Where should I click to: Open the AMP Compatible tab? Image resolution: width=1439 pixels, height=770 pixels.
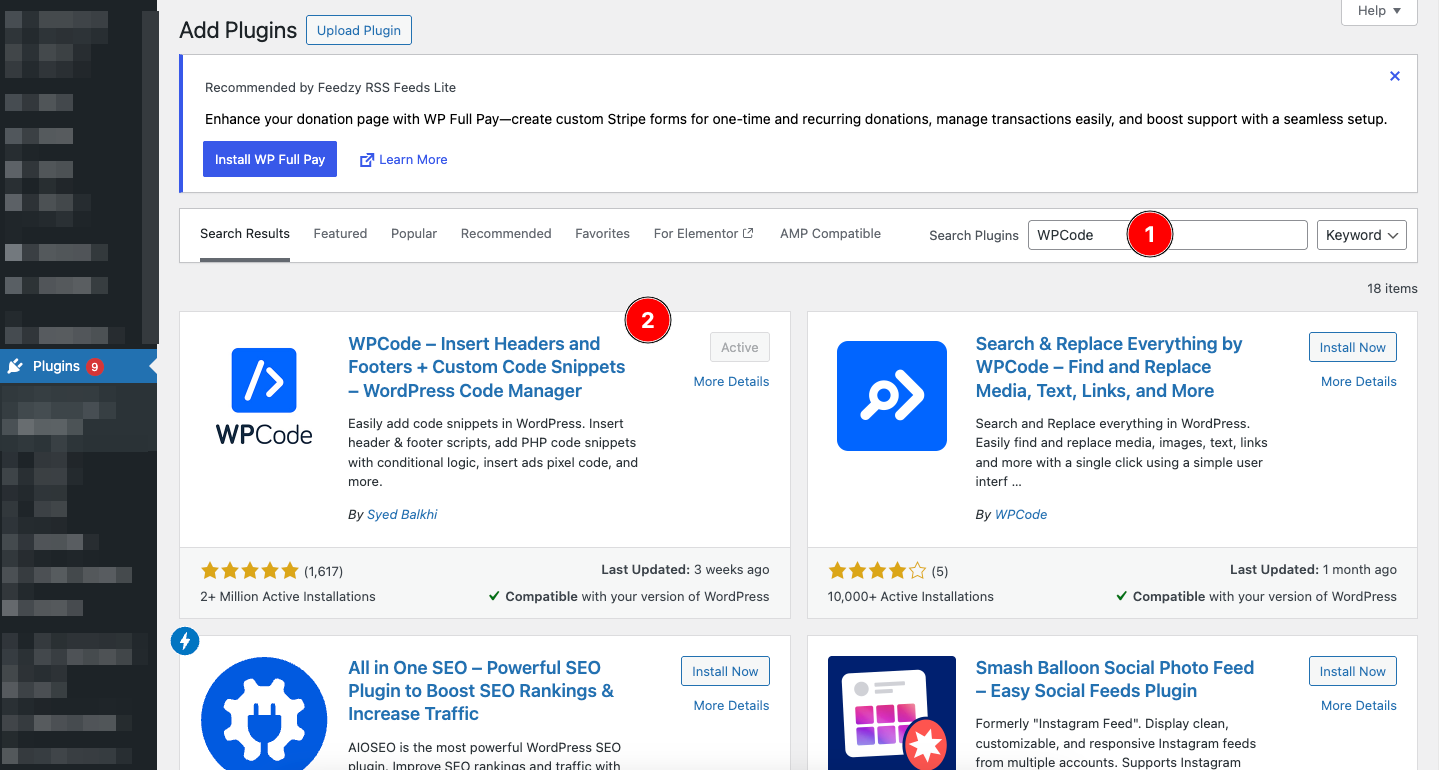[830, 234]
